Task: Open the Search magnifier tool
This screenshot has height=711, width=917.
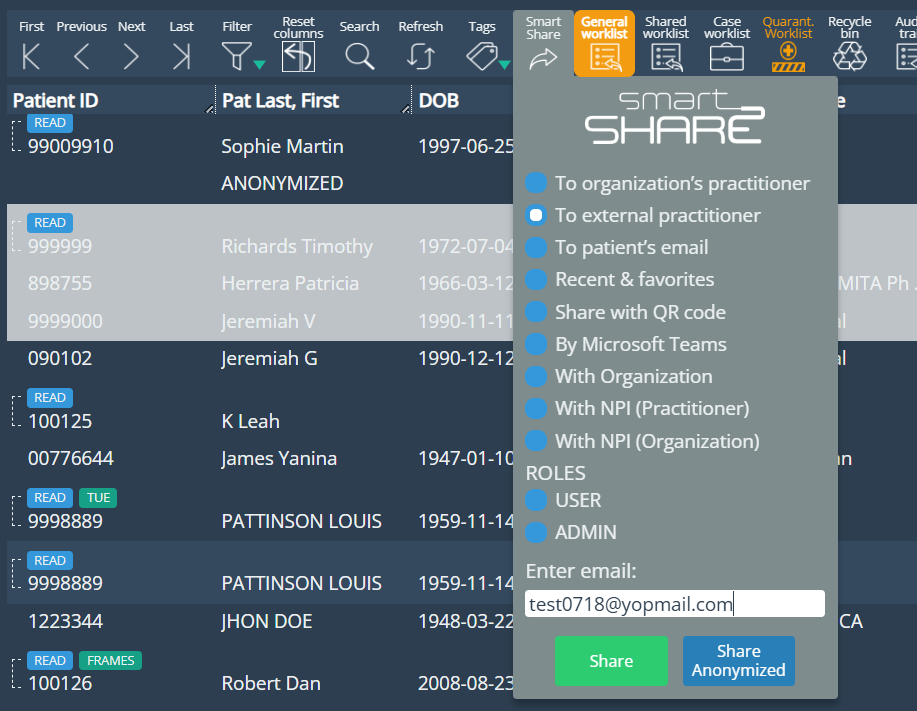Action: click(x=359, y=57)
